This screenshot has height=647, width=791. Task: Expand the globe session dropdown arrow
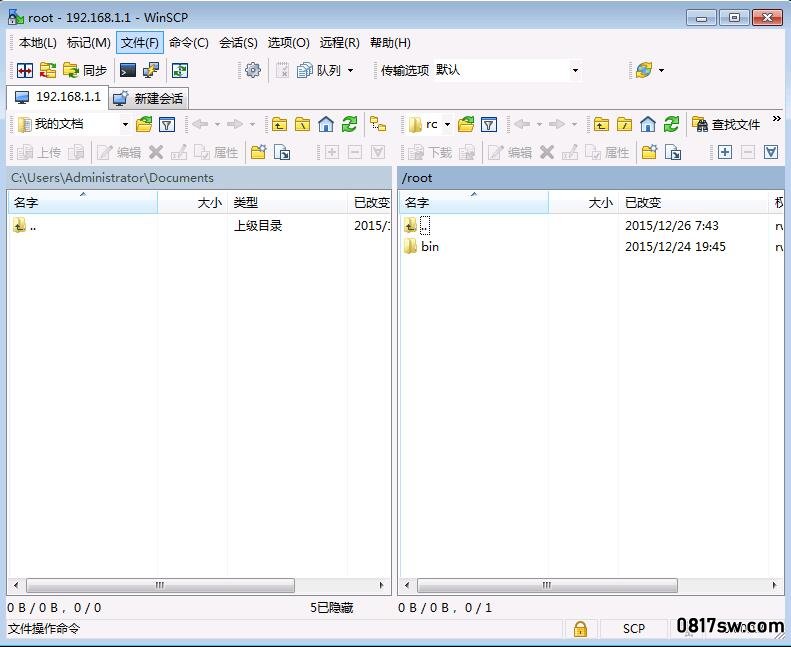click(x=661, y=70)
